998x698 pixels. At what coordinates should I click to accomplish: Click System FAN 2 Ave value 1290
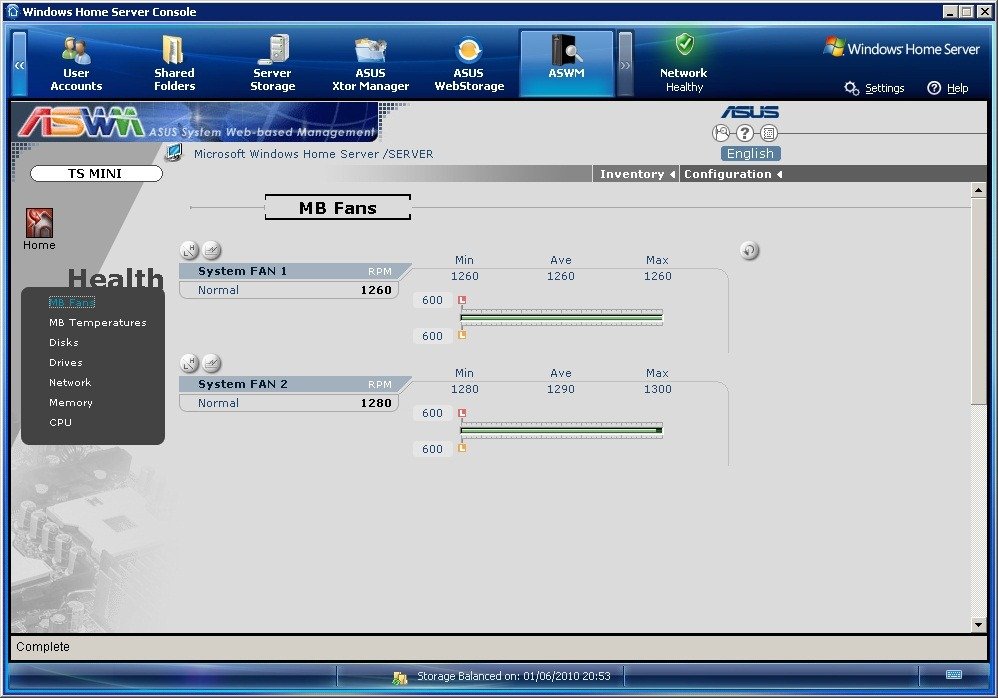coord(561,389)
